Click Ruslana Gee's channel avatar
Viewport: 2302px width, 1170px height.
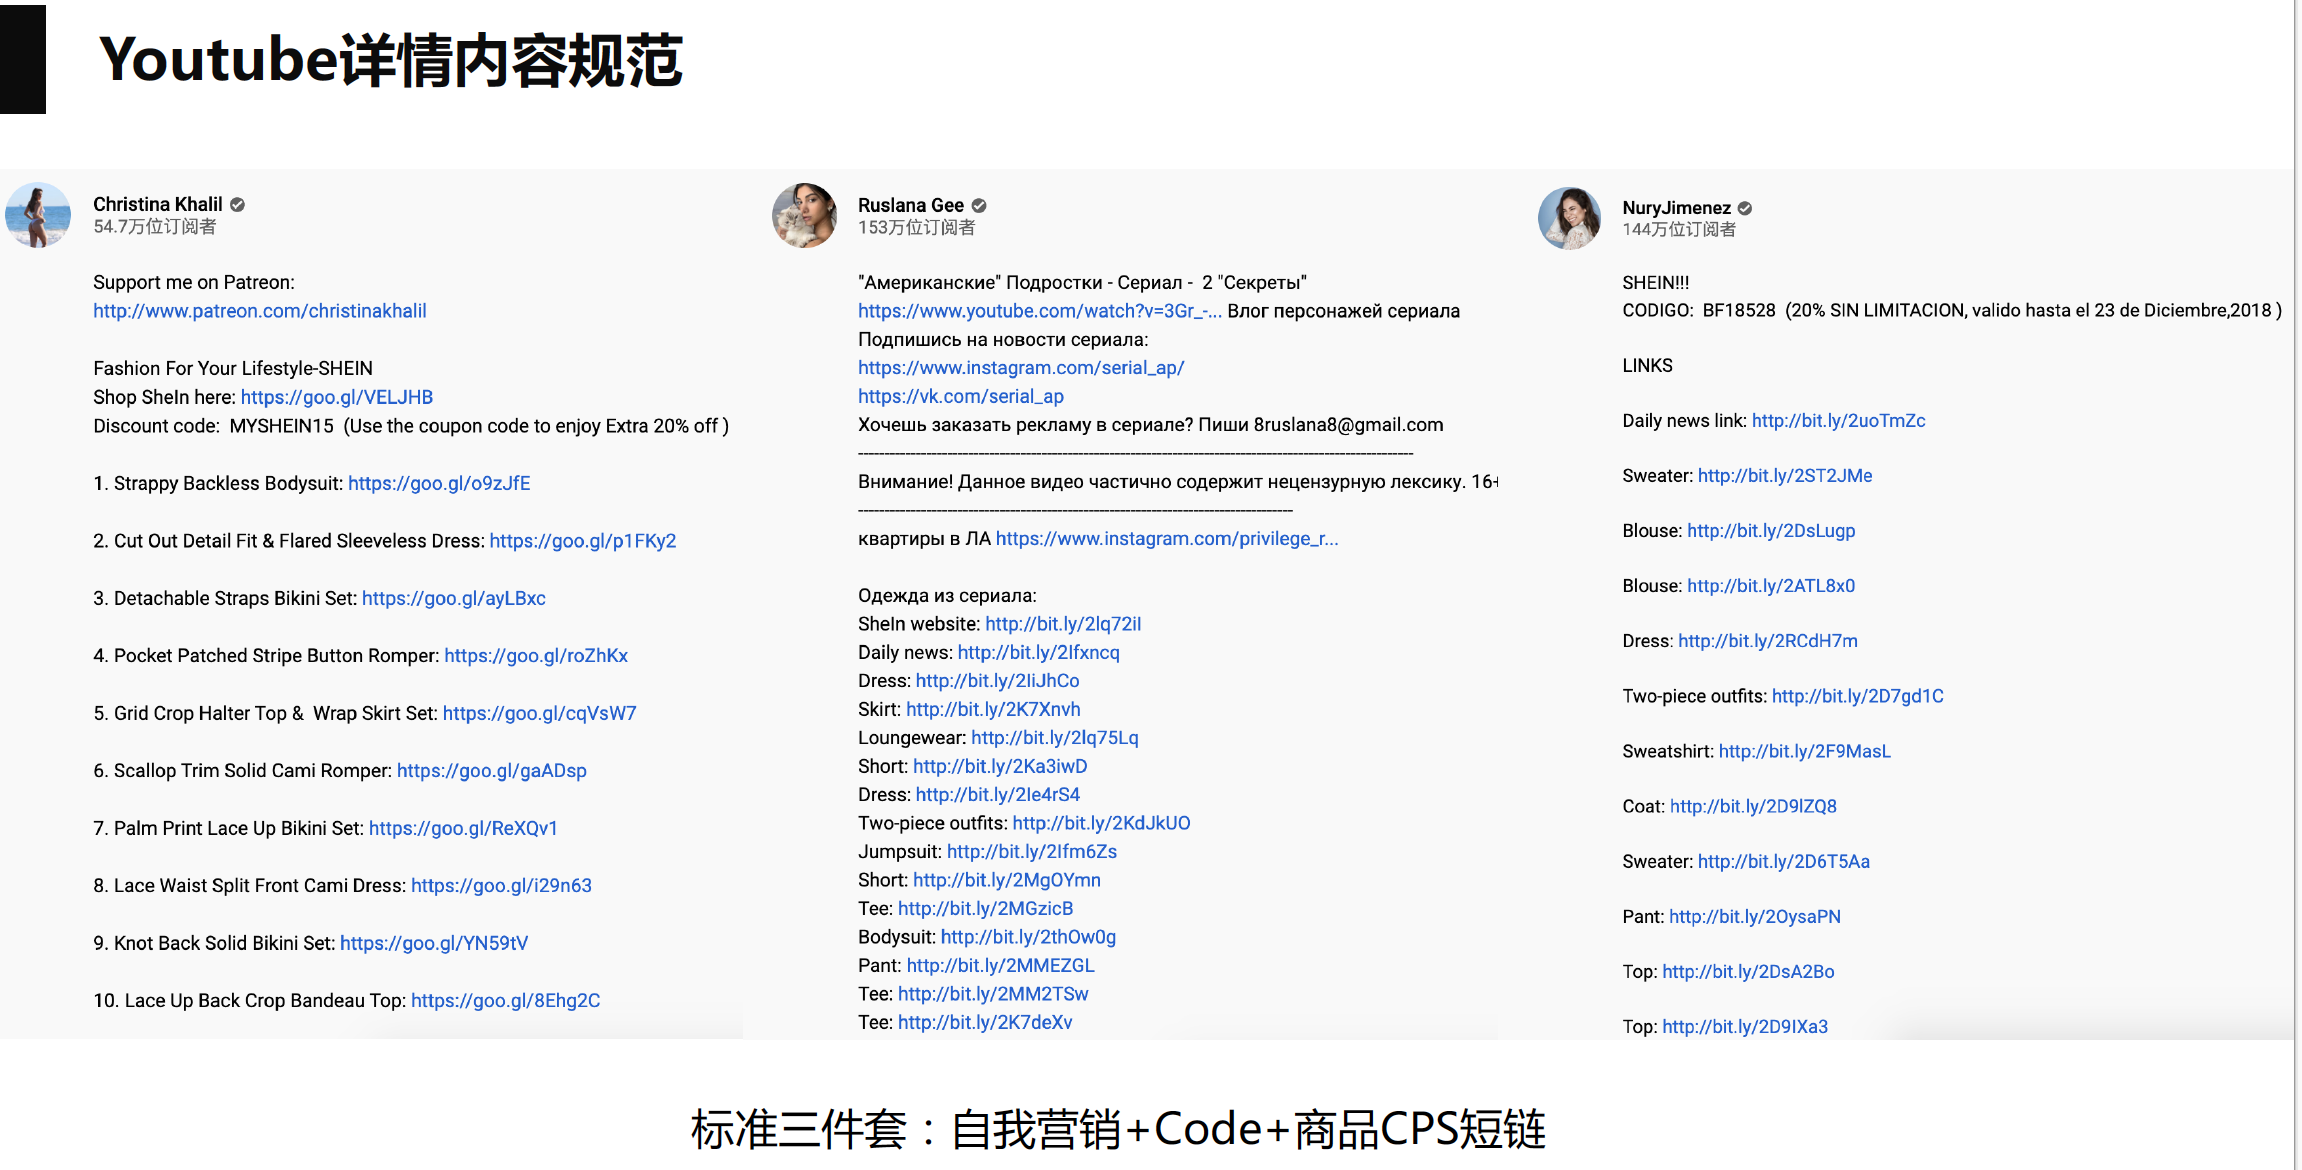tap(804, 215)
